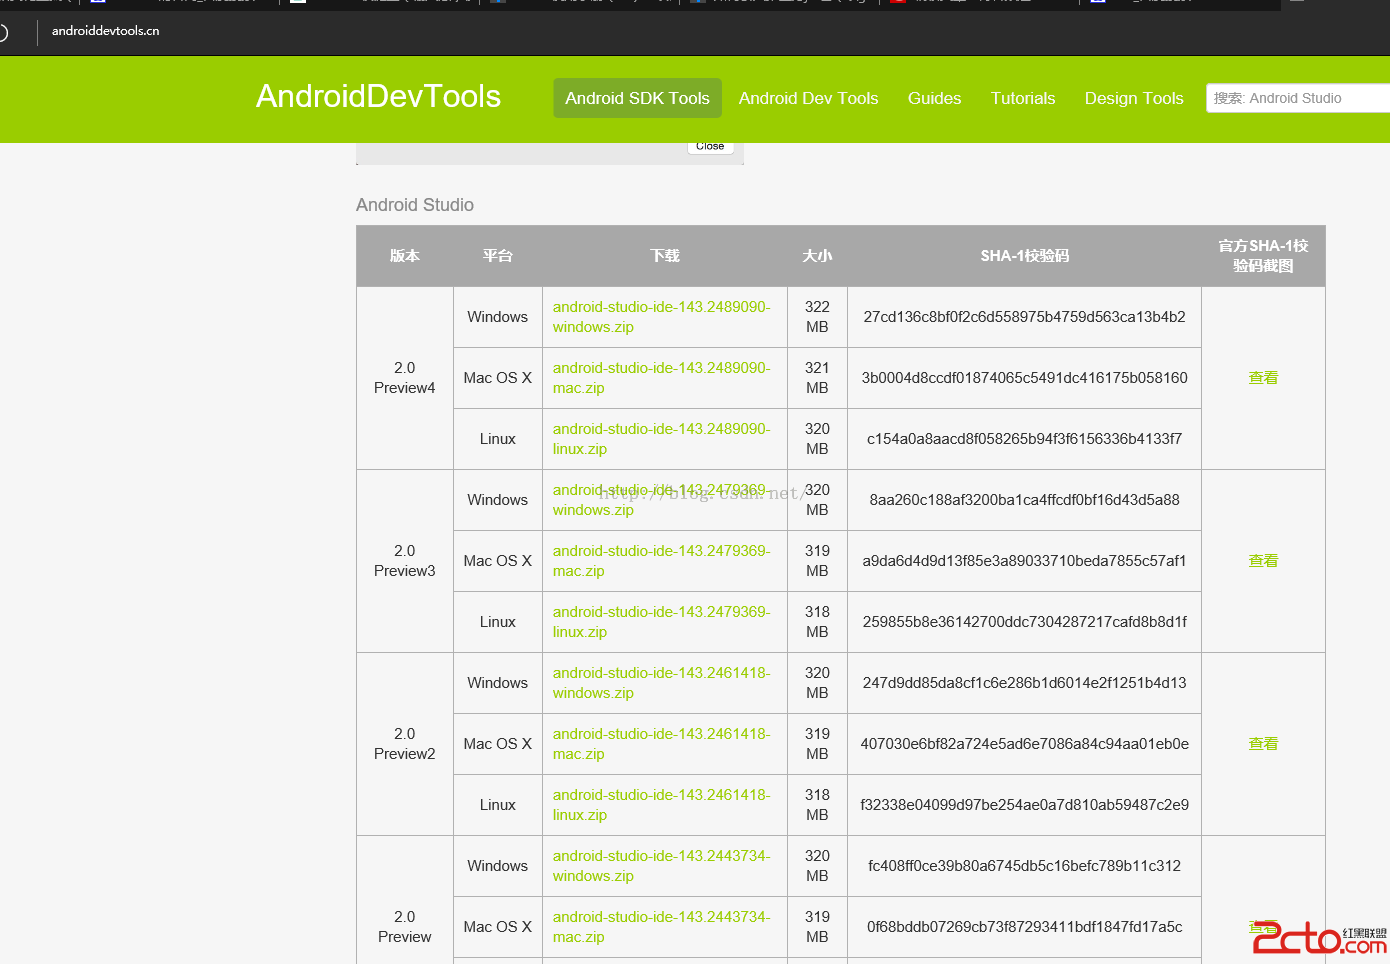Screen dimensions: 1390x964
Task: Download android-studio-ide-143.2443734-windows.zip
Action: [x=661, y=866]
